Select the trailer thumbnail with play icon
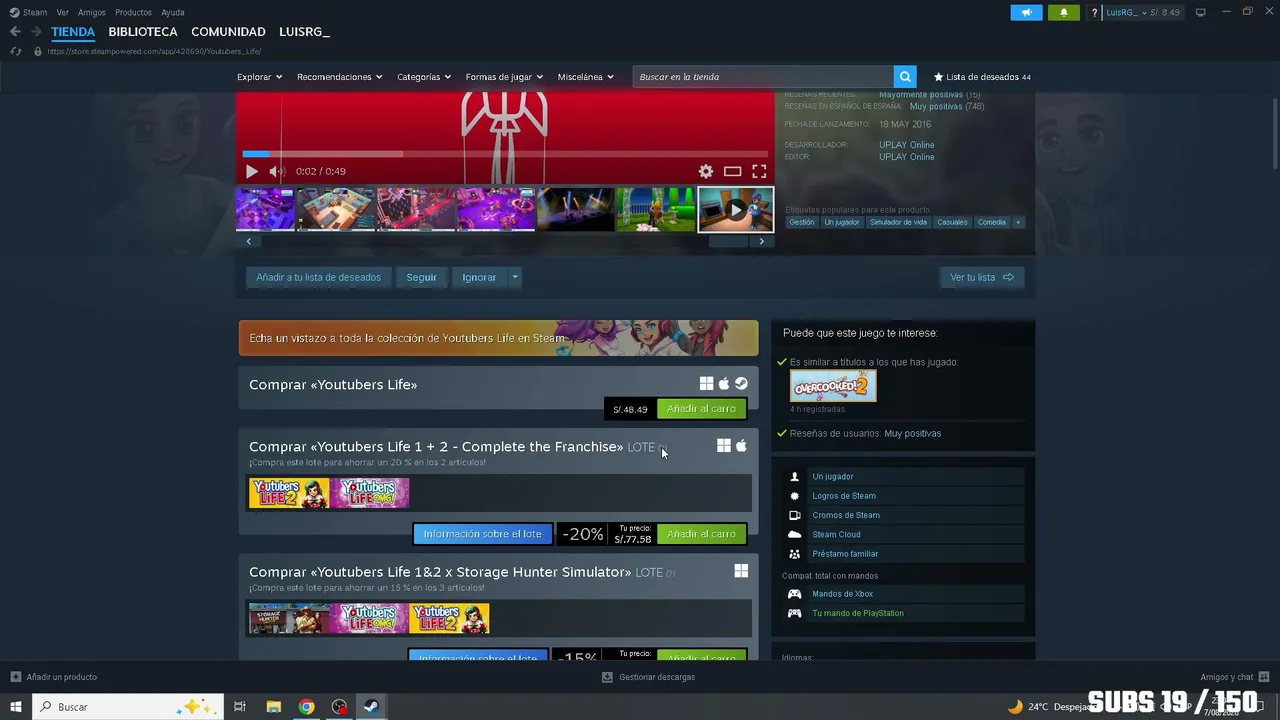The height and width of the screenshot is (720, 1280). [x=736, y=210]
